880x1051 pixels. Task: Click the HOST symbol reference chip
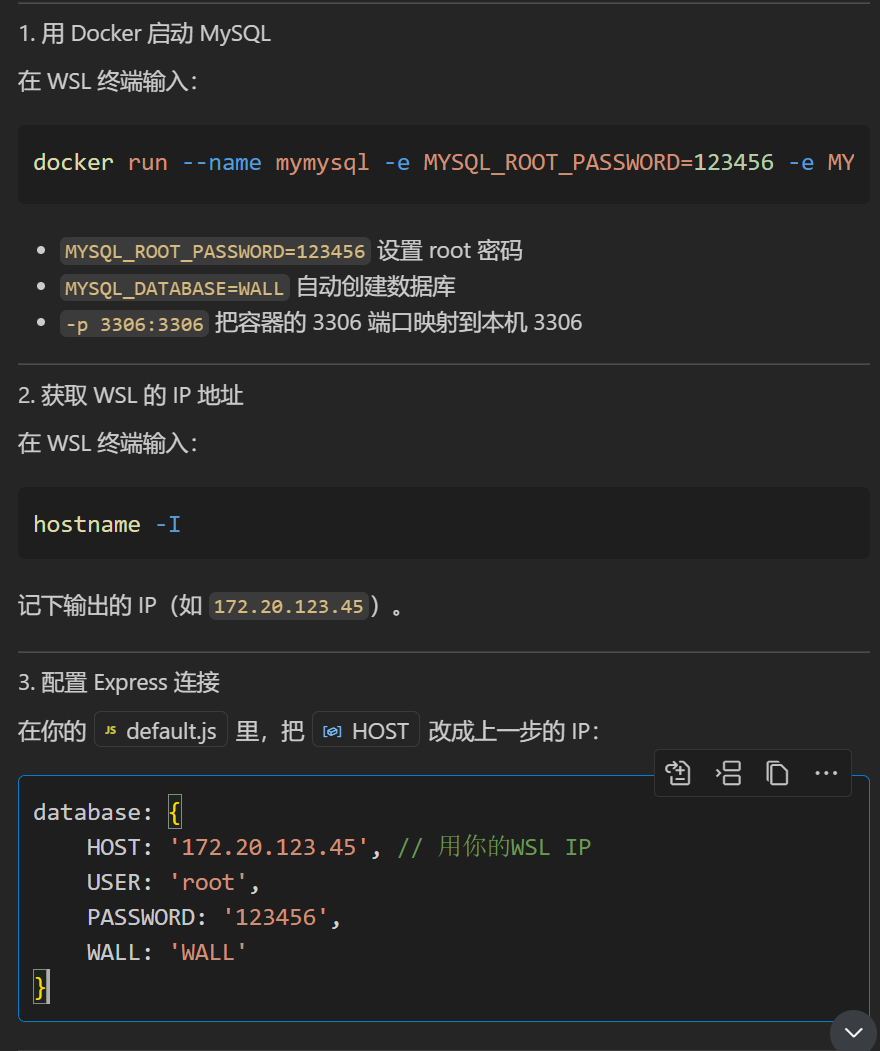(x=366, y=731)
